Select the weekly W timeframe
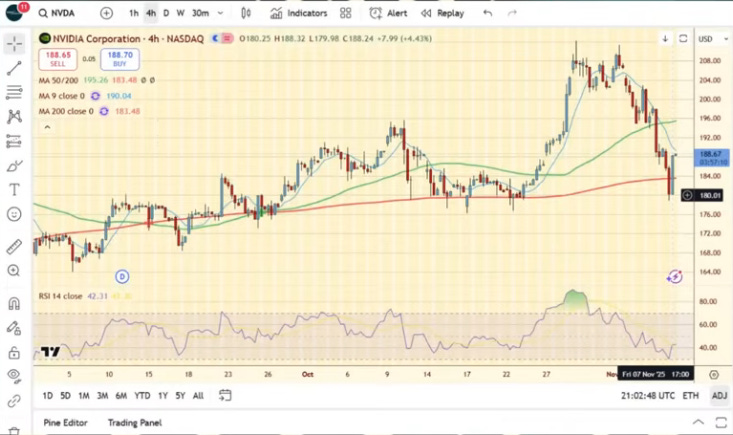 tap(180, 13)
